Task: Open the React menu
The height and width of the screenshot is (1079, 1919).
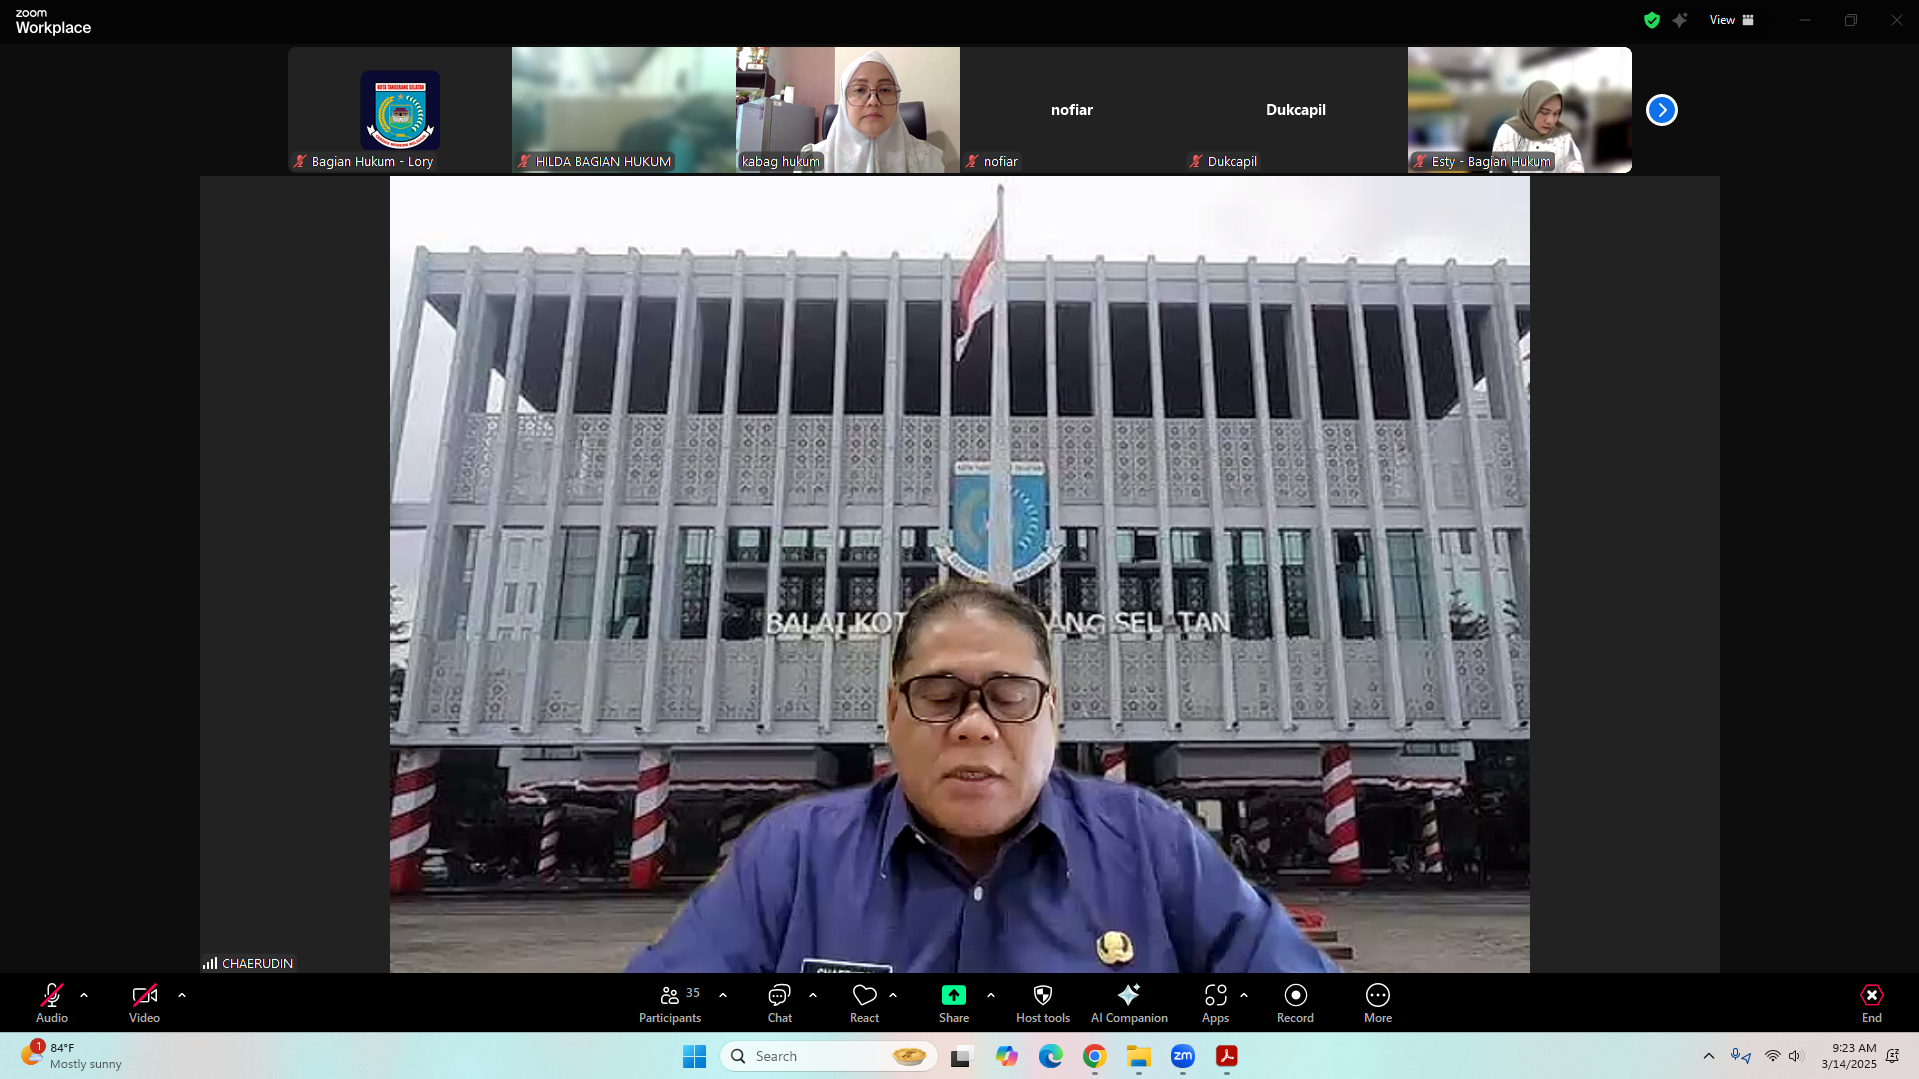Action: click(x=865, y=1003)
